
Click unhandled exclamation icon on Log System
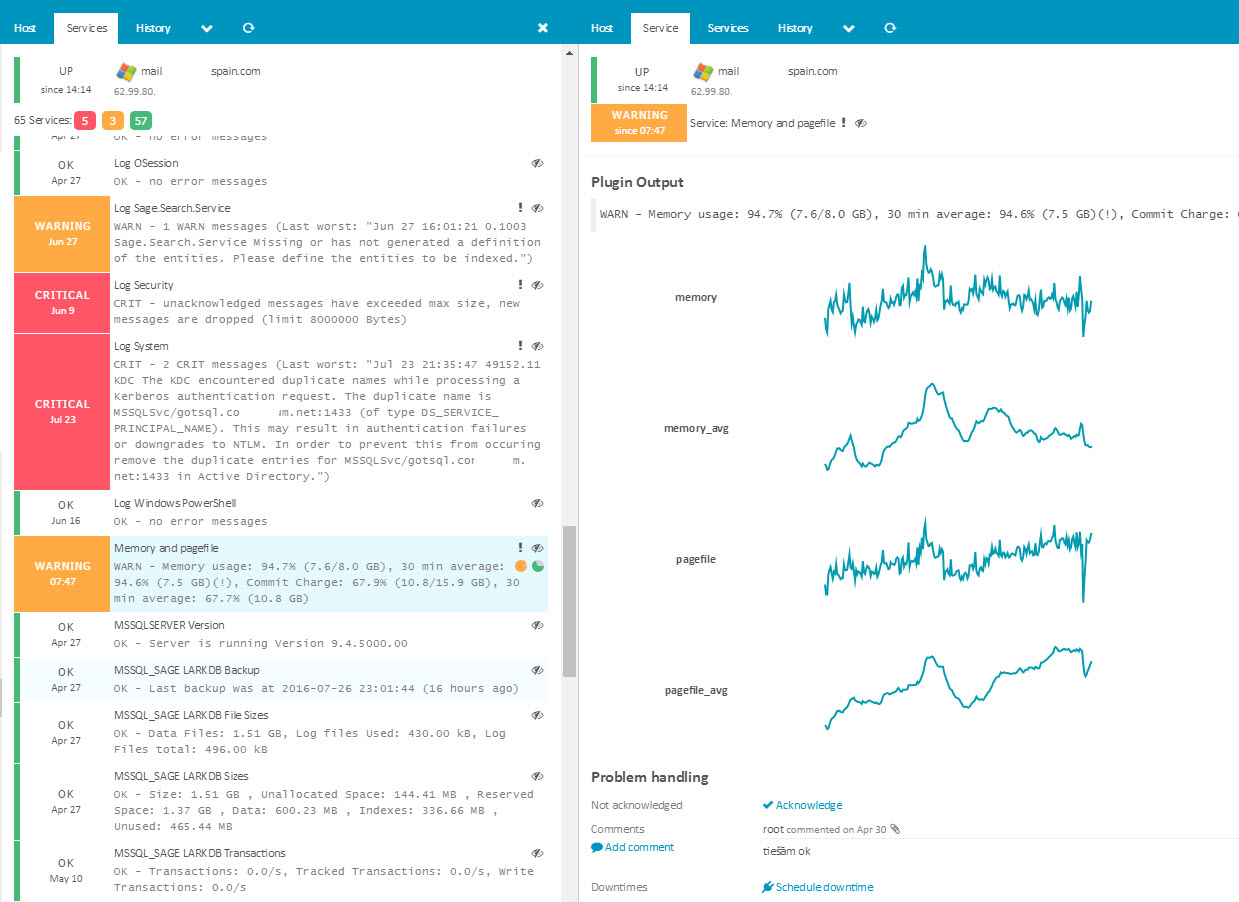click(520, 346)
